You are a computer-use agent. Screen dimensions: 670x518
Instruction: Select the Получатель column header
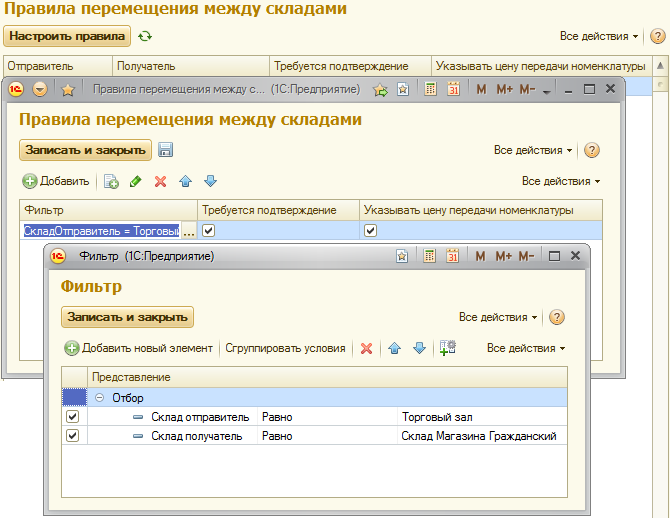tap(191, 66)
